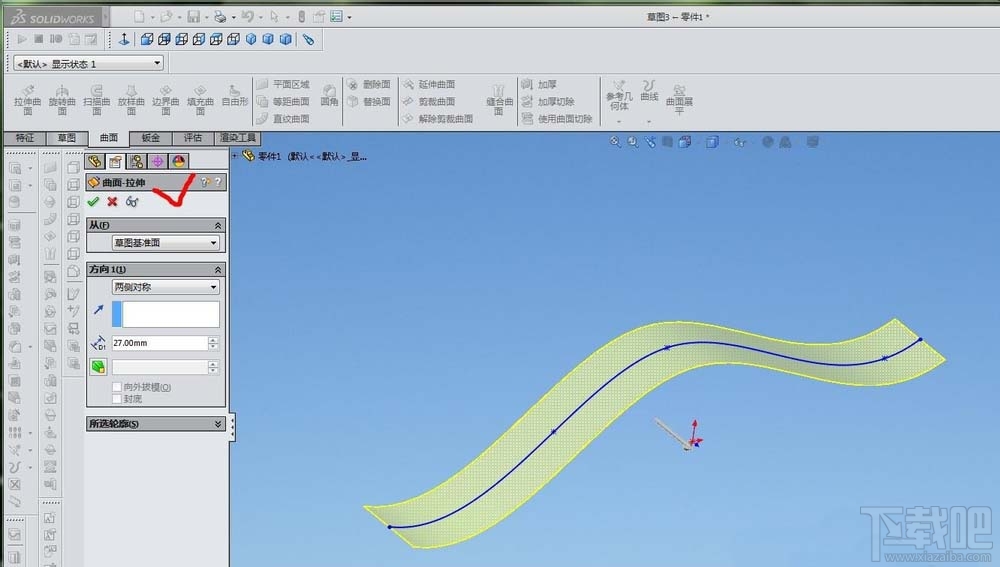The image size is (1000, 567).
Task: Click the Open file icon
Action: click(x=166, y=17)
